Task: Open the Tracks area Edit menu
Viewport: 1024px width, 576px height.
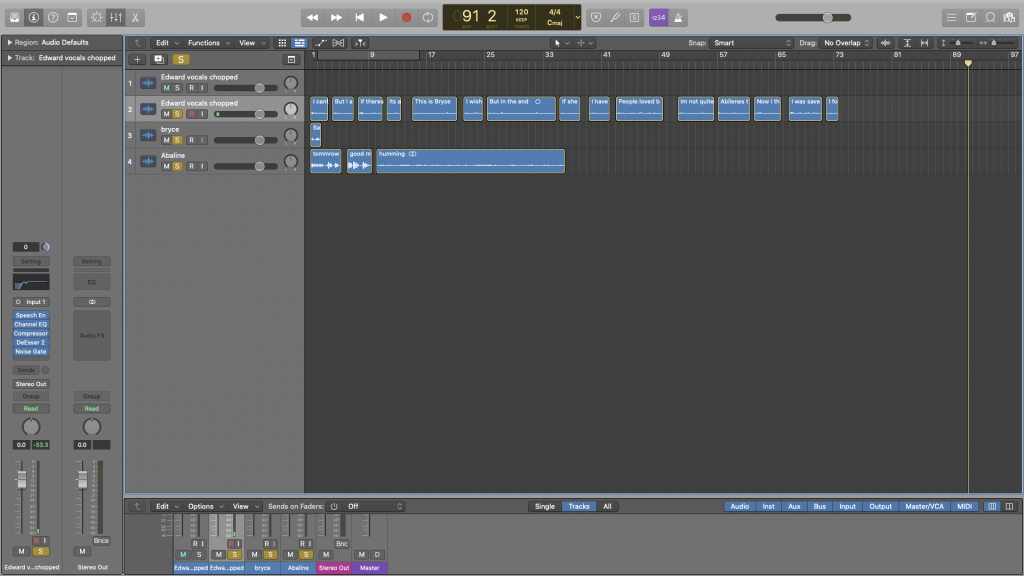Action: click(x=167, y=43)
